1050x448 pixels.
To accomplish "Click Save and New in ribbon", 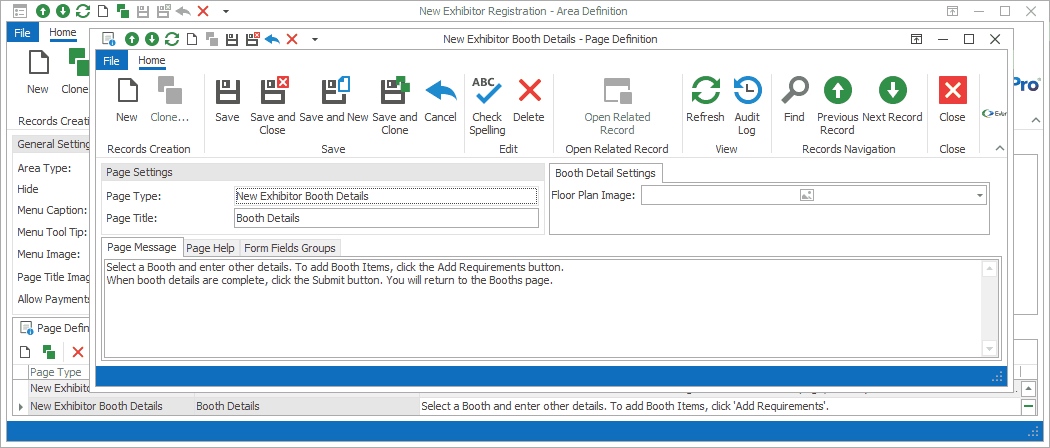I will [x=333, y=100].
